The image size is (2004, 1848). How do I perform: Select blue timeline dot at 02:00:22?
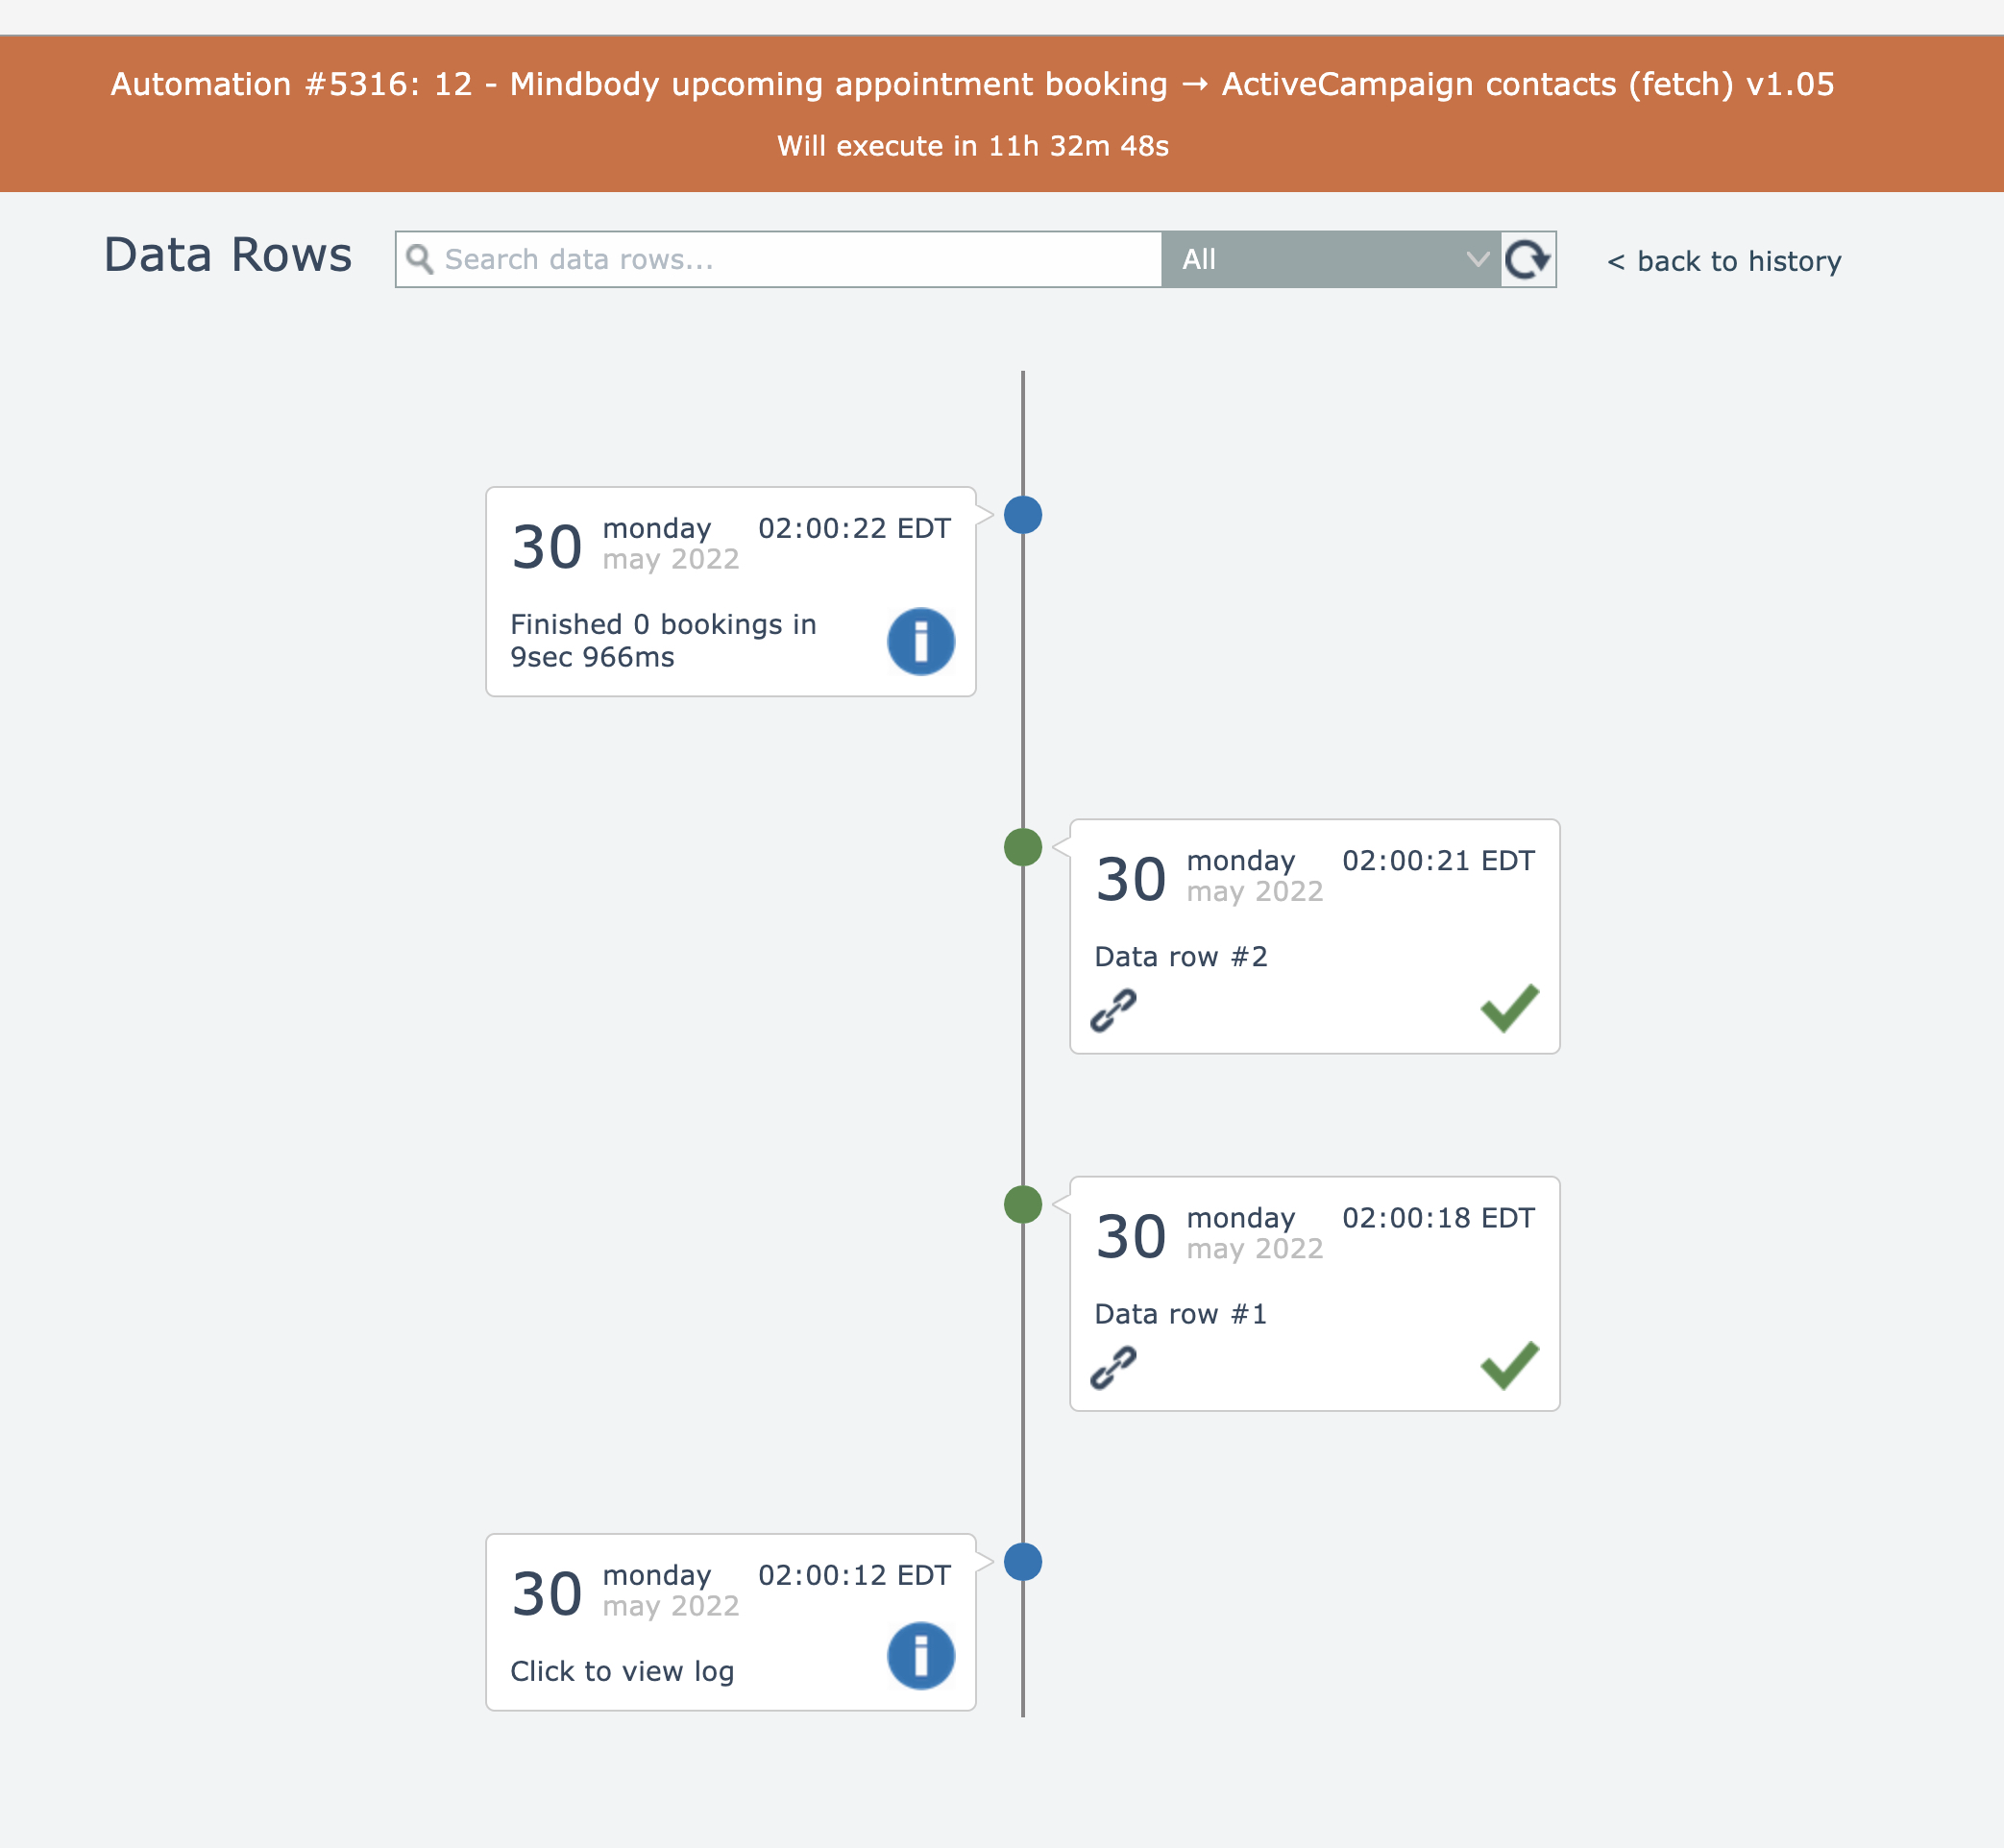1023,515
